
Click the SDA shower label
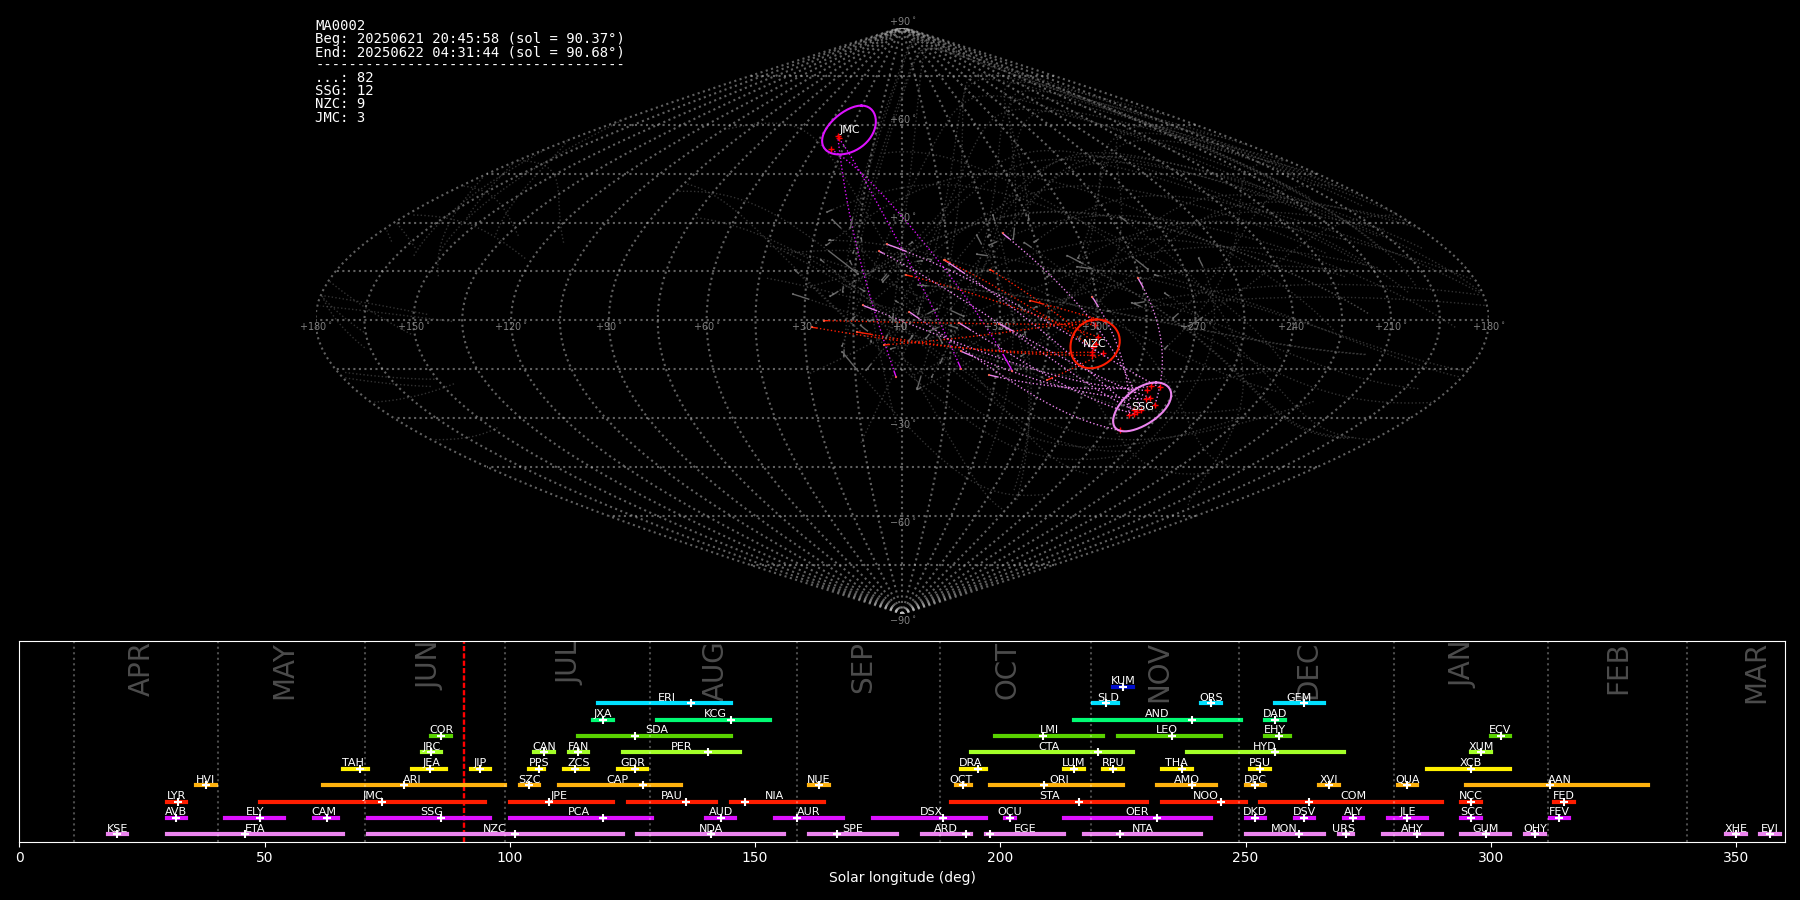(657, 730)
